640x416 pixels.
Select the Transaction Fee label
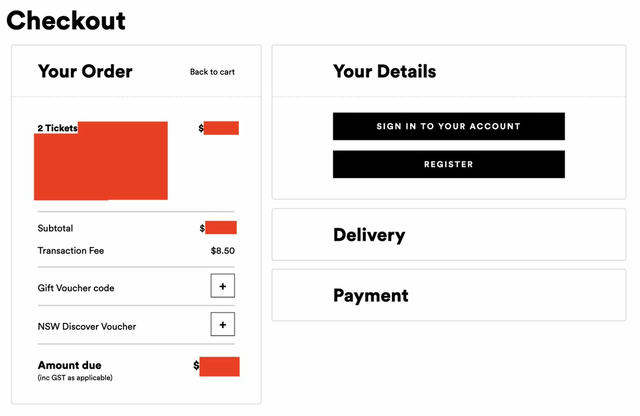coord(71,251)
